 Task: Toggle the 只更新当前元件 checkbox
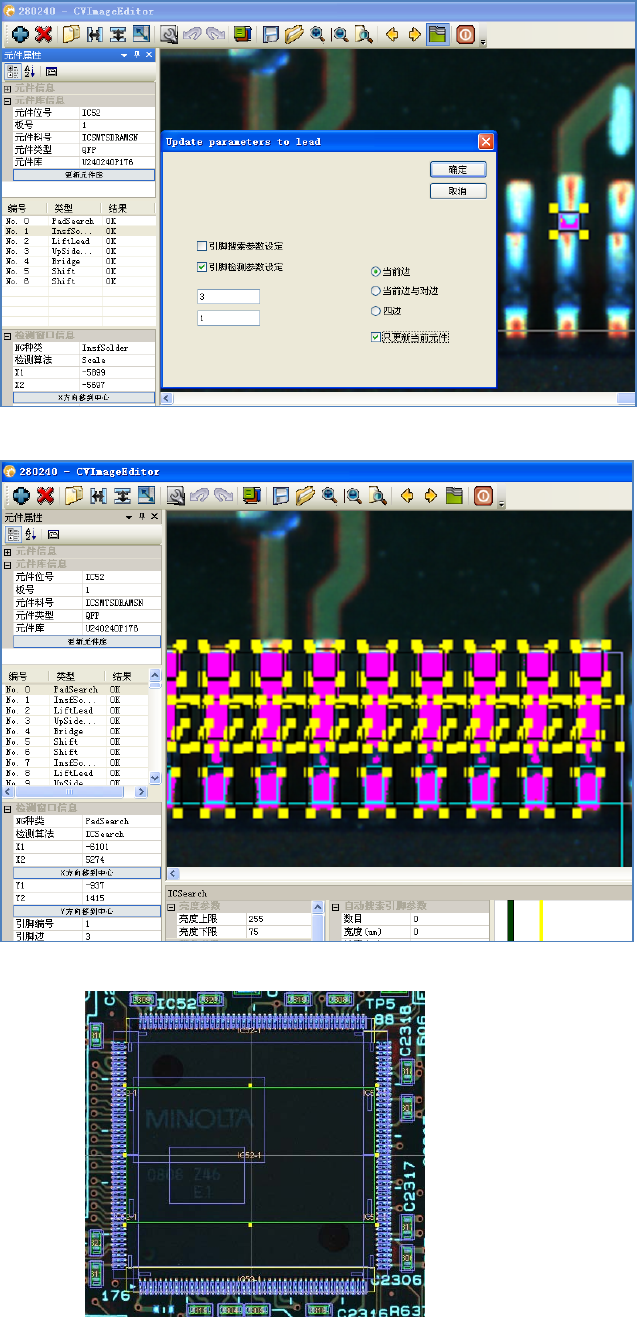(375, 337)
